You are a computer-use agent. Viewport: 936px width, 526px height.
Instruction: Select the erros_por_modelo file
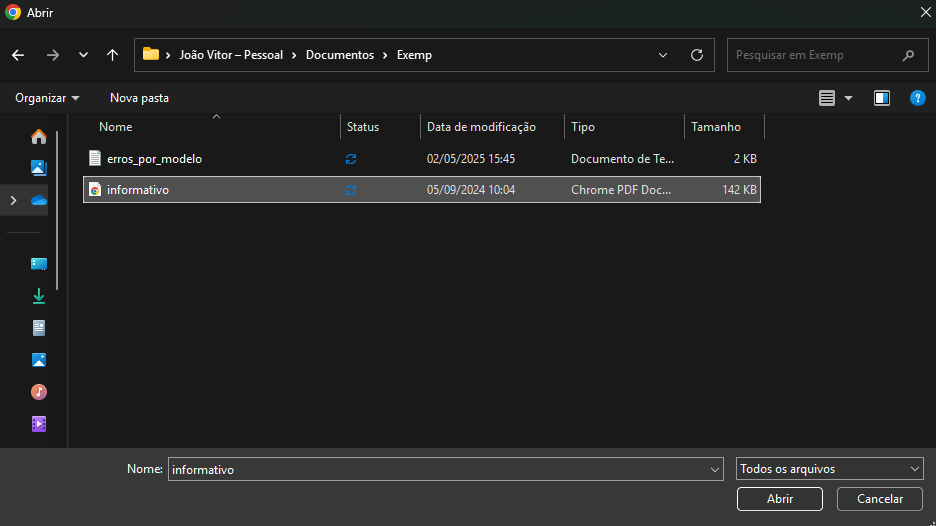154,159
